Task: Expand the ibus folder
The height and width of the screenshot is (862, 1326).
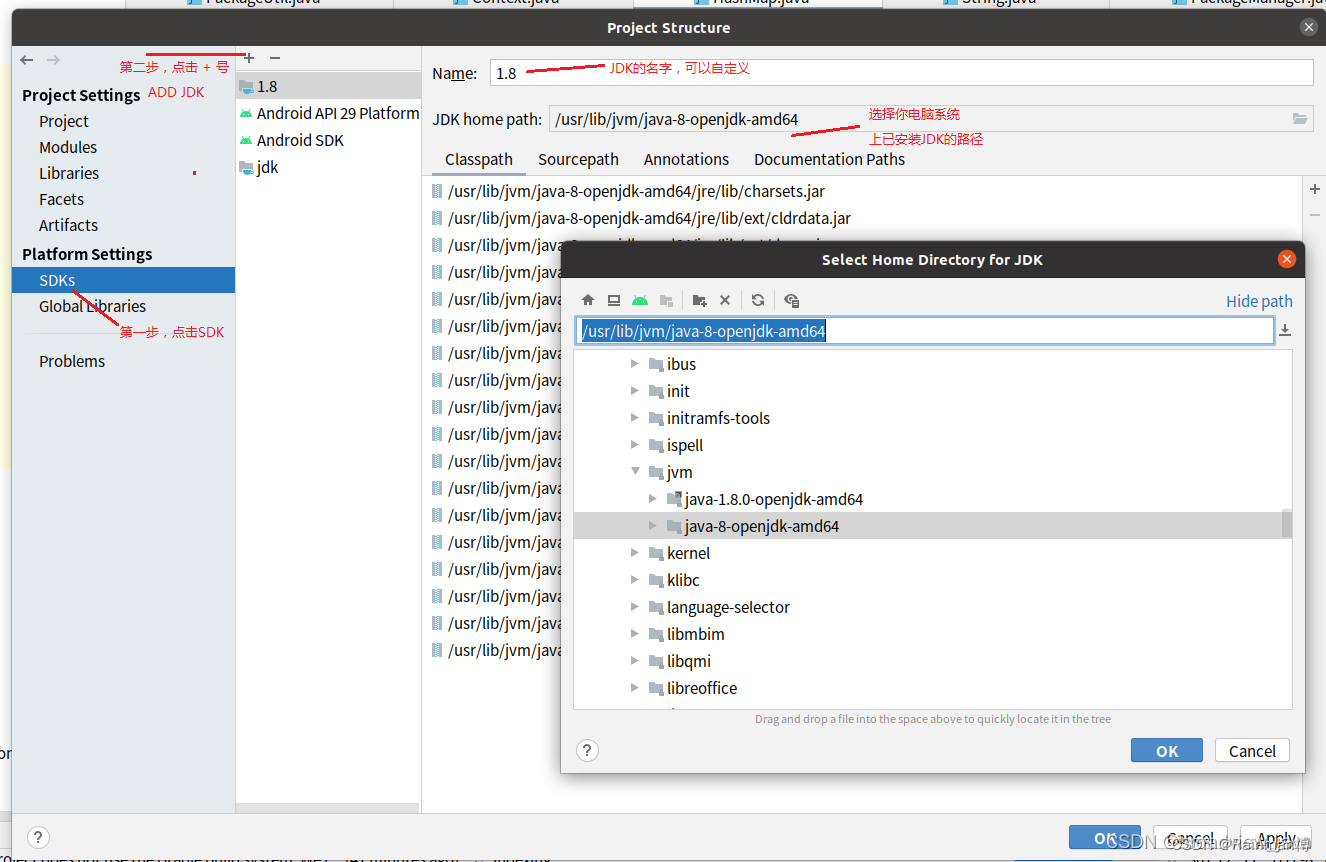Action: 635,364
